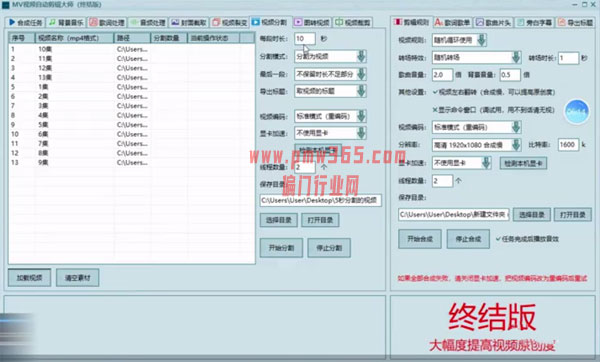
Task: Click 打开目录 in the 视频分割 panel
Action: pos(320,220)
